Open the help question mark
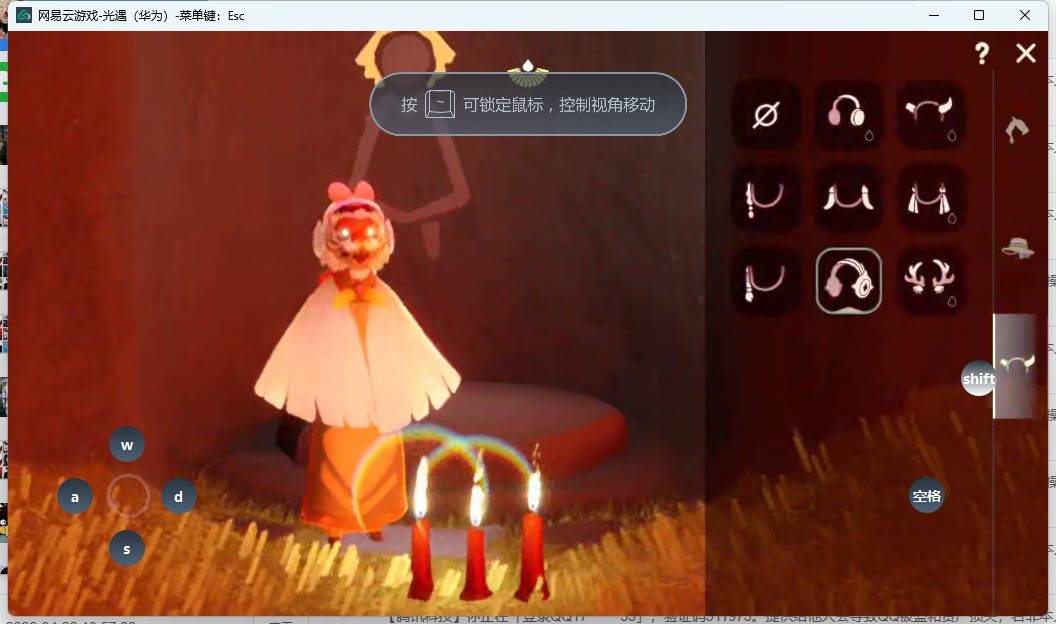1056x624 pixels. coord(982,53)
